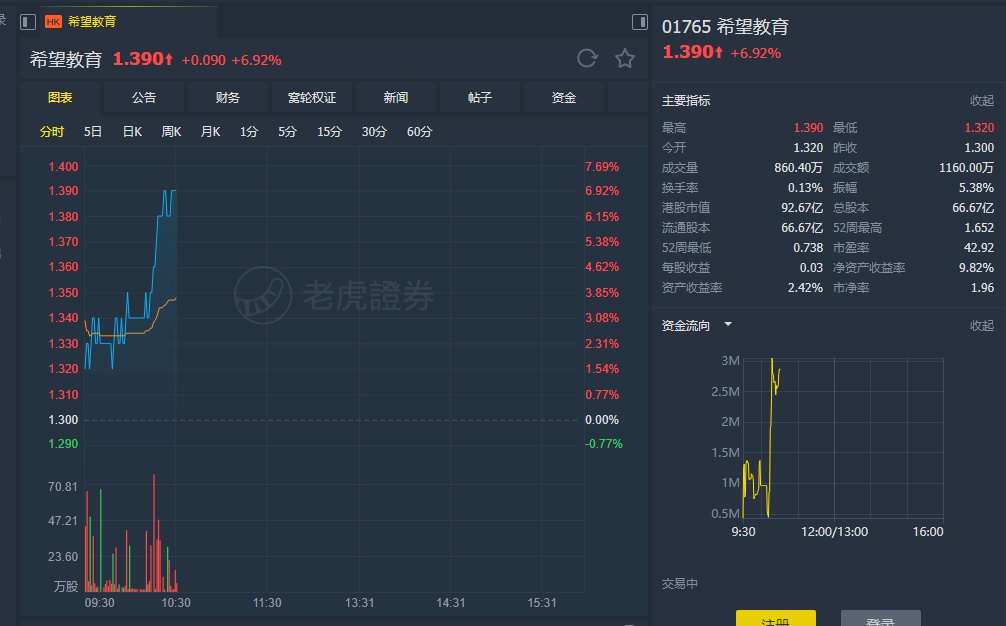Click the +0.090 price change text
The height and width of the screenshot is (626, 1006).
[x=203, y=60]
